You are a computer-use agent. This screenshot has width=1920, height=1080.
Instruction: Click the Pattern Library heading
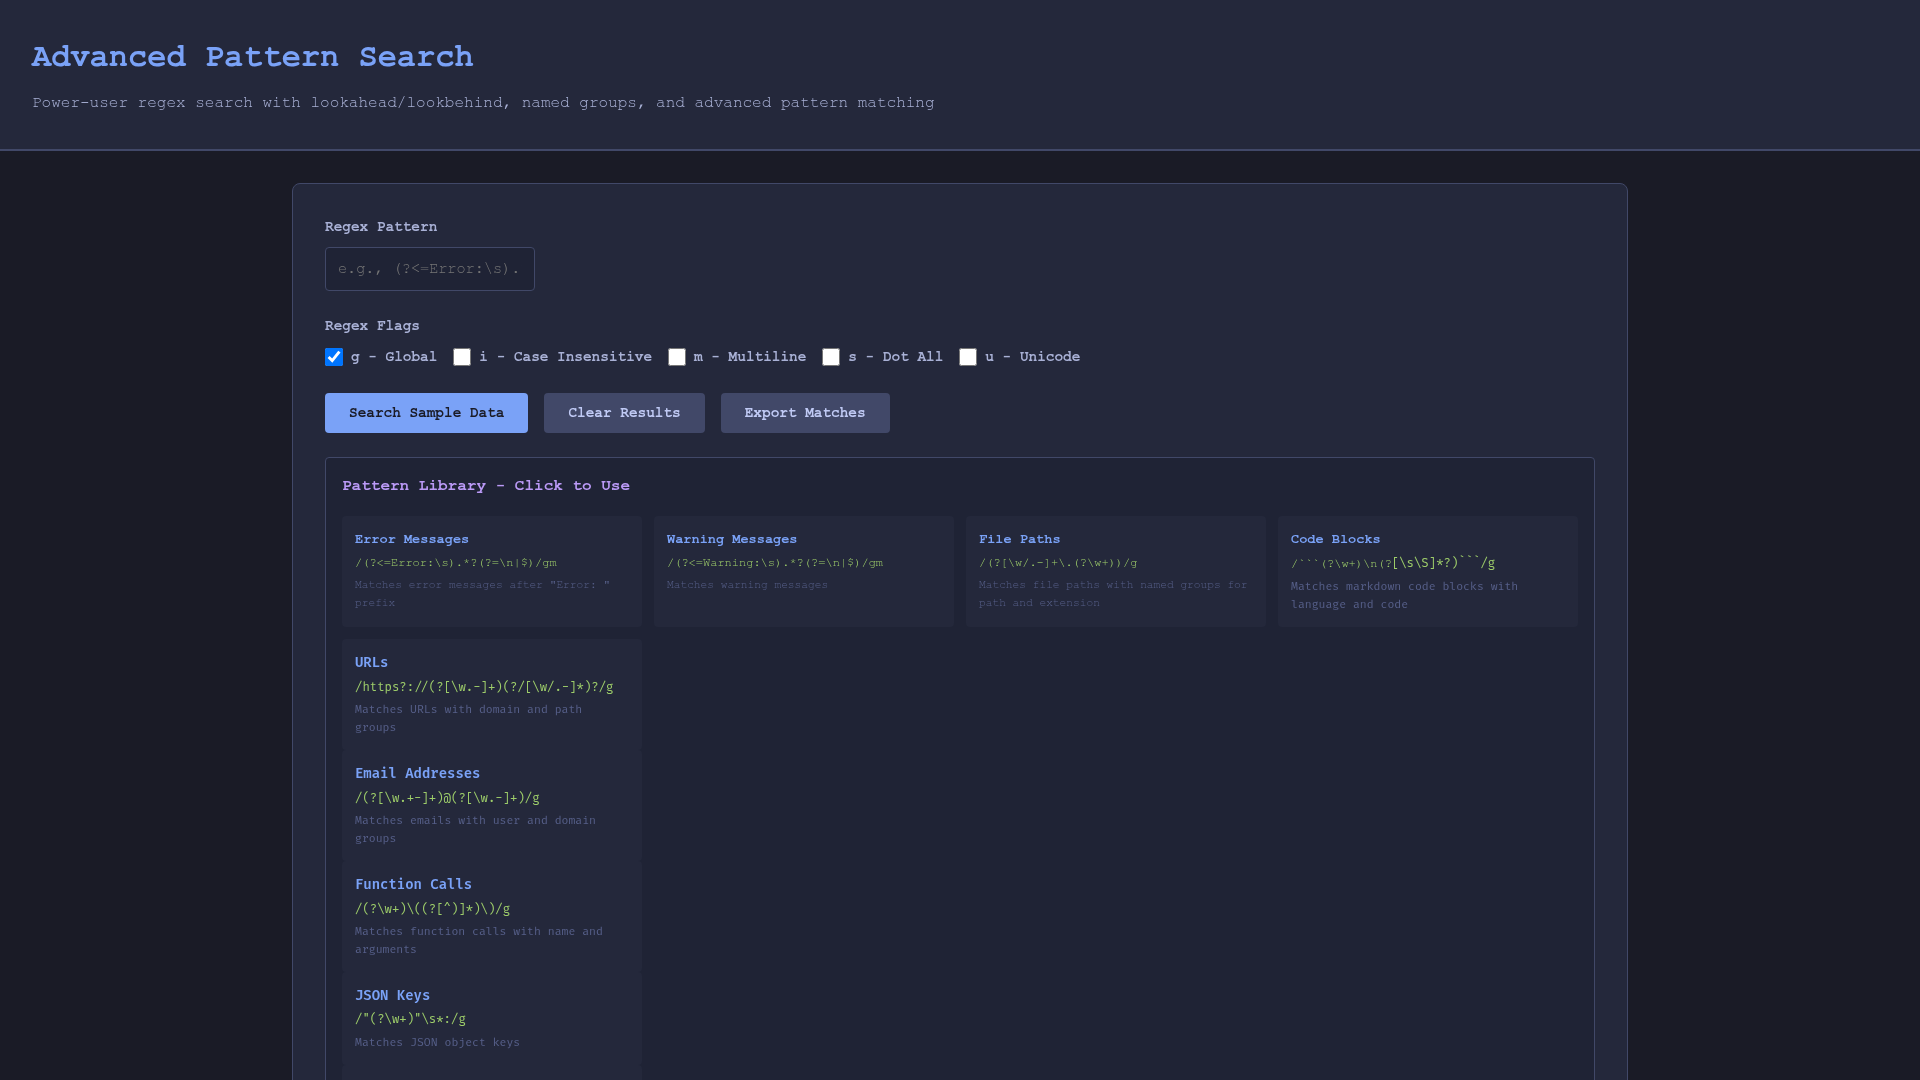pyautogui.click(x=486, y=486)
